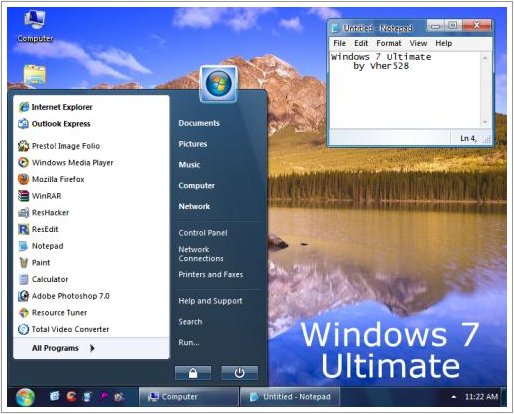Show hidden system tray icons arrow
This screenshot has width=514, height=414.
[x=453, y=397]
